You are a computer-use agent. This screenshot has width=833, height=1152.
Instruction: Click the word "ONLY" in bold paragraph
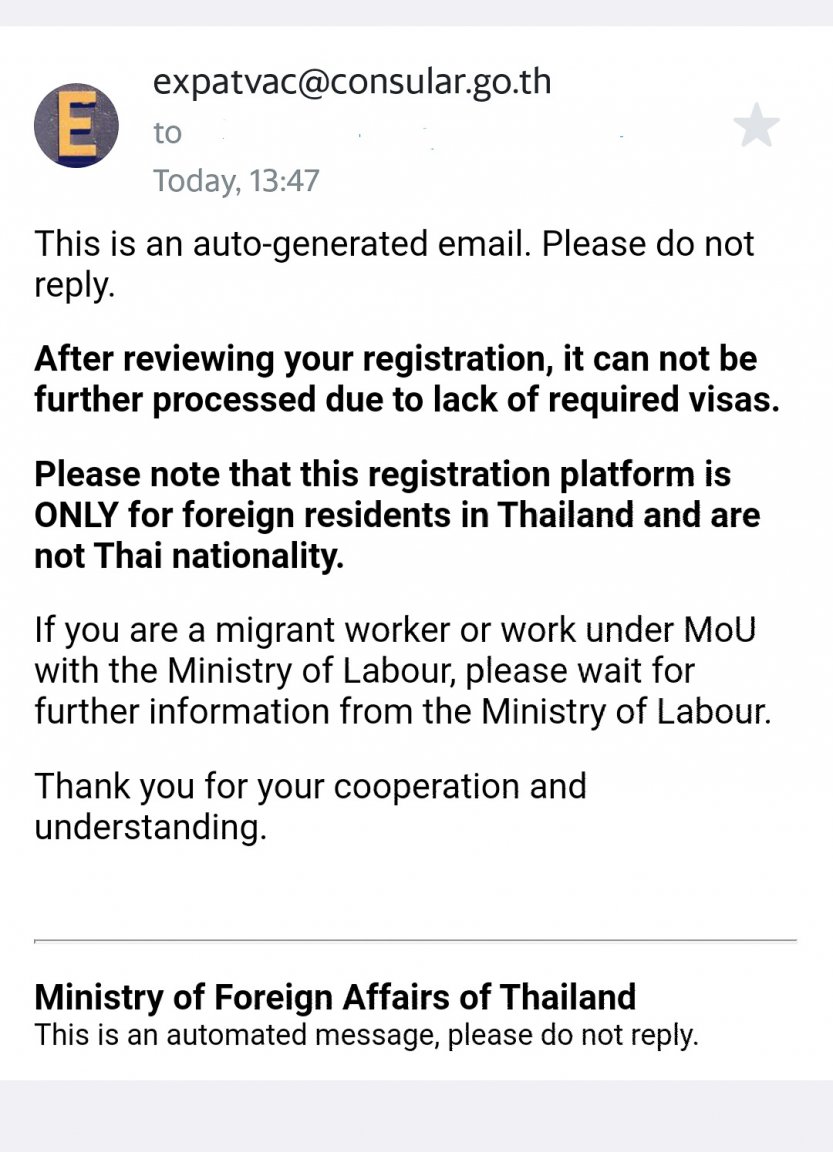click(76, 514)
